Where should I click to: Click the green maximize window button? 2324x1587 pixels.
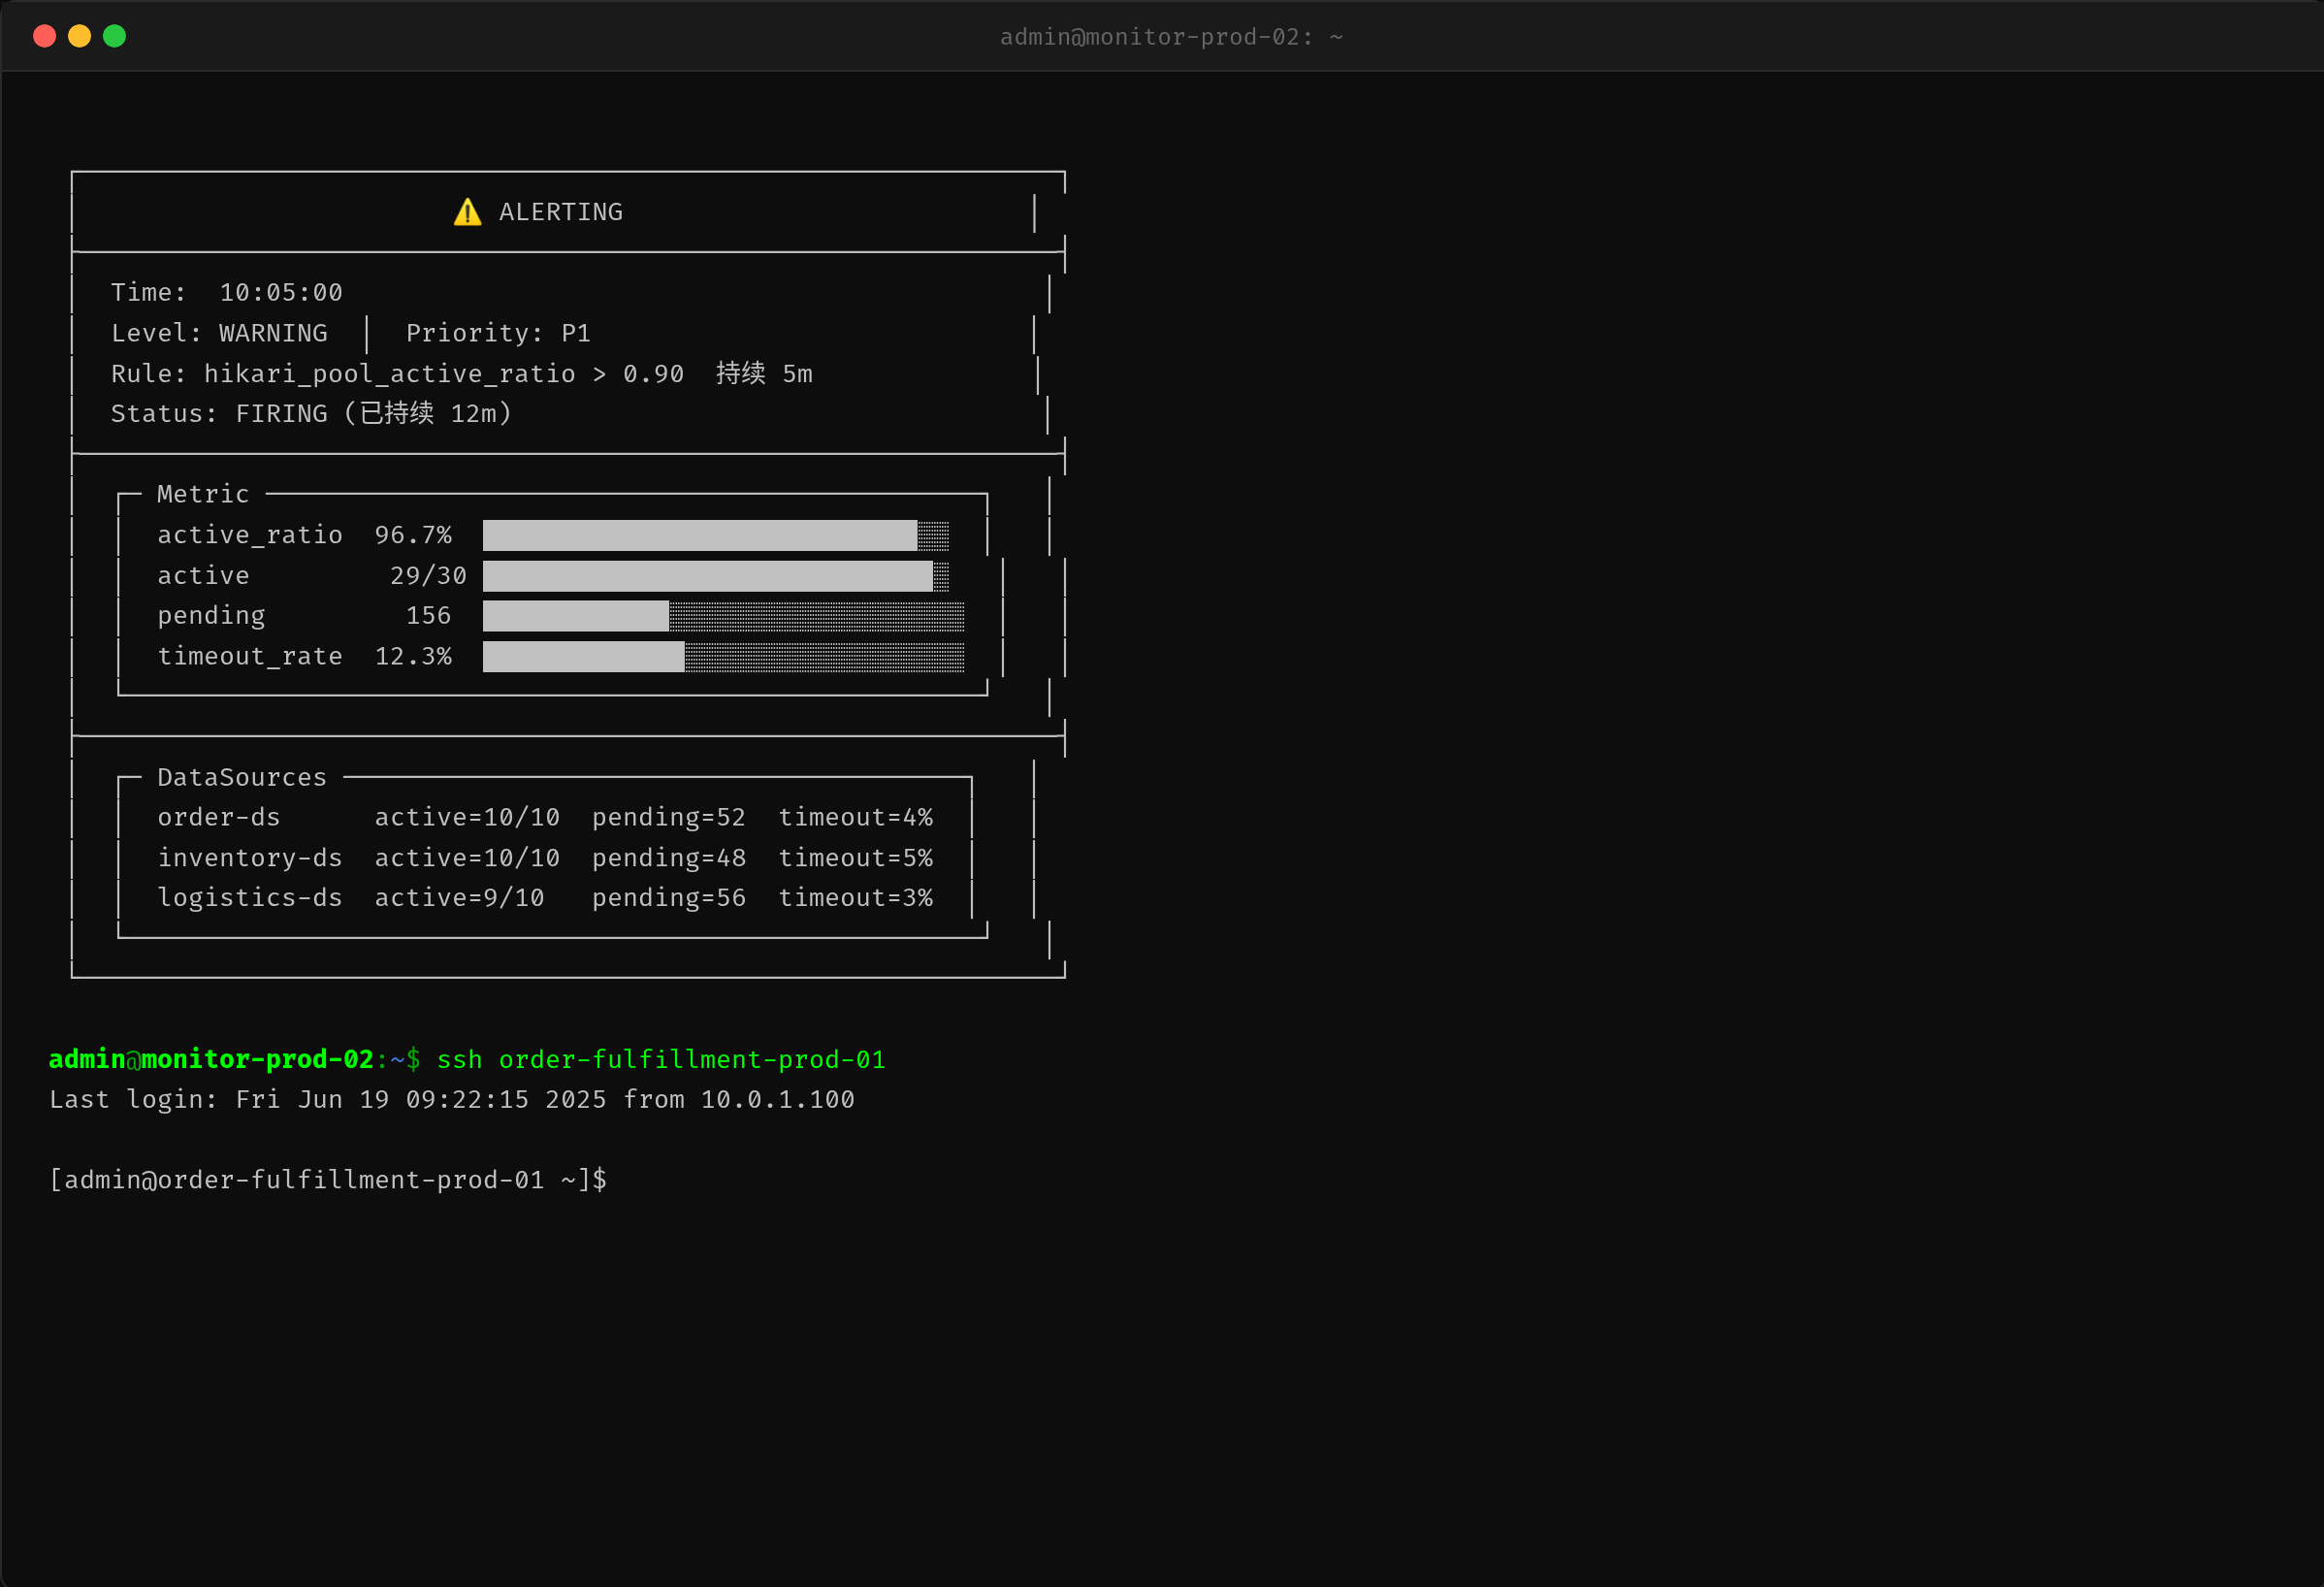pyautogui.click(x=114, y=36)
